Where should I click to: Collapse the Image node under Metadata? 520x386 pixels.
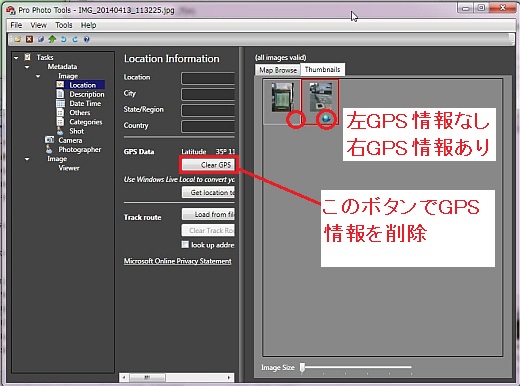click(x=38, y=76)
